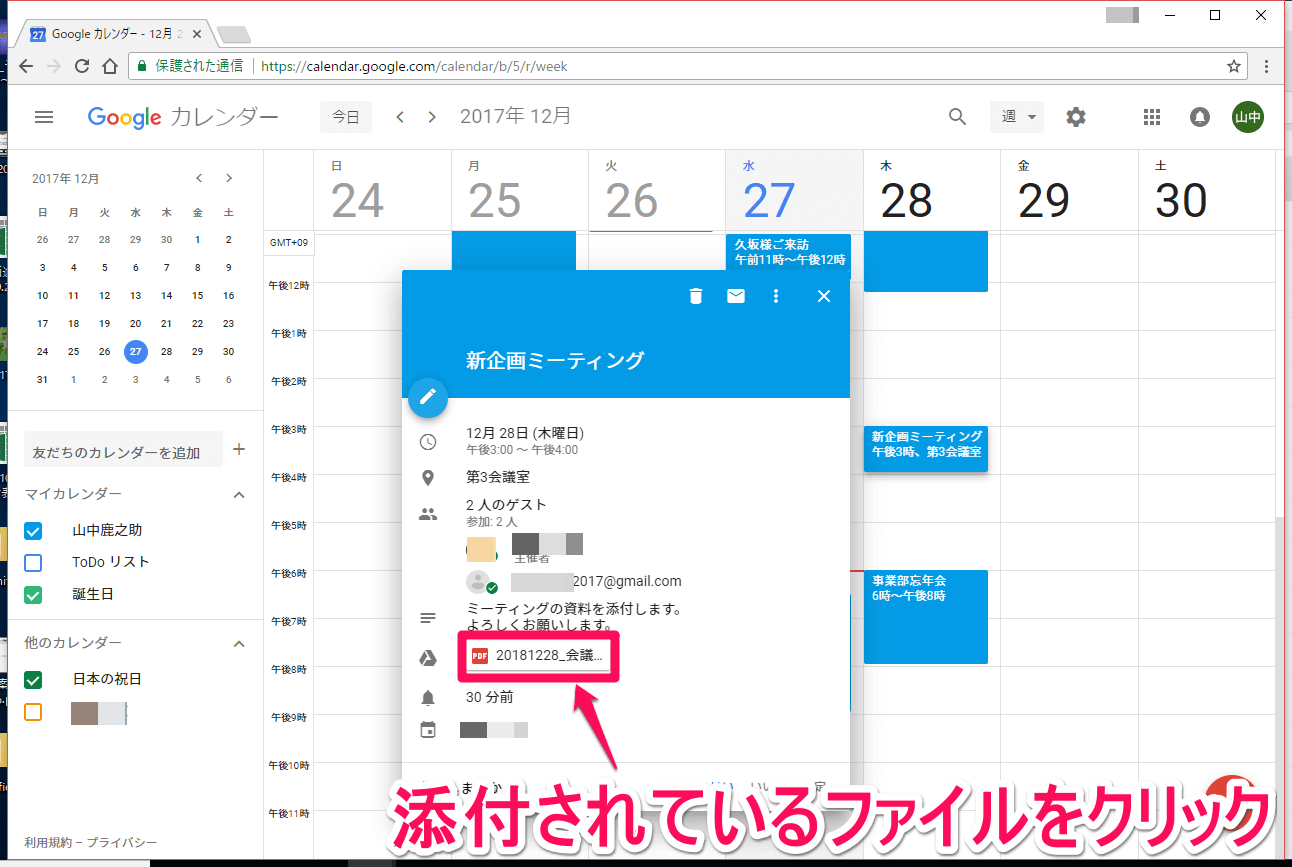Toggle the orange unnamed calendar checkbox

pos(33,712)
